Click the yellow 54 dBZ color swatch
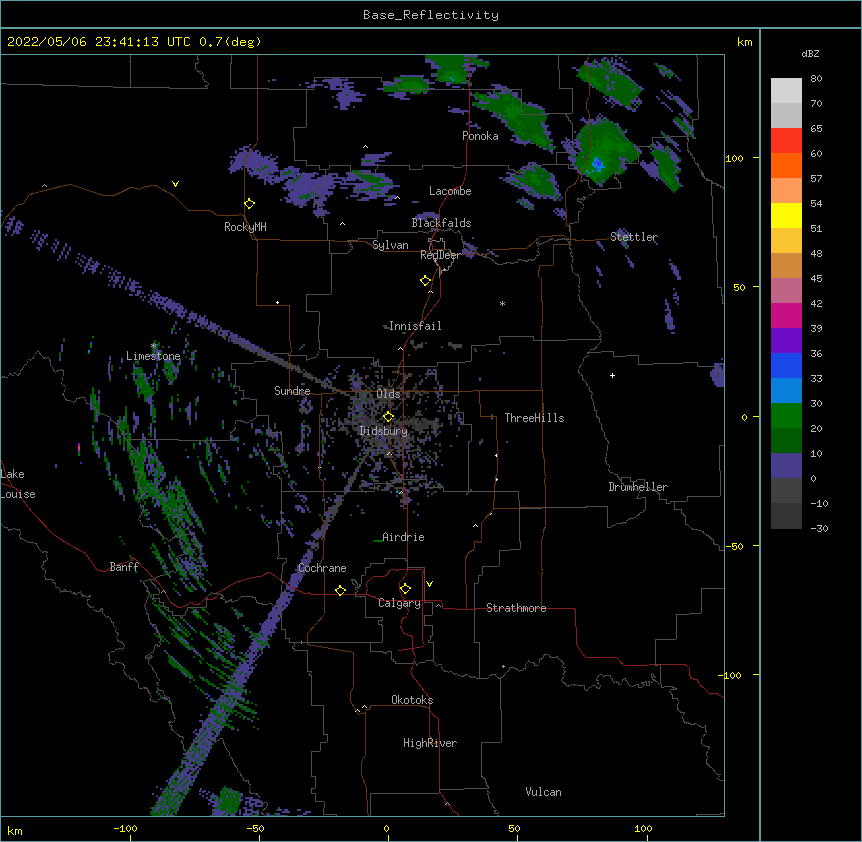This screenshot has height=842, width=862. [x=786, y=215]
